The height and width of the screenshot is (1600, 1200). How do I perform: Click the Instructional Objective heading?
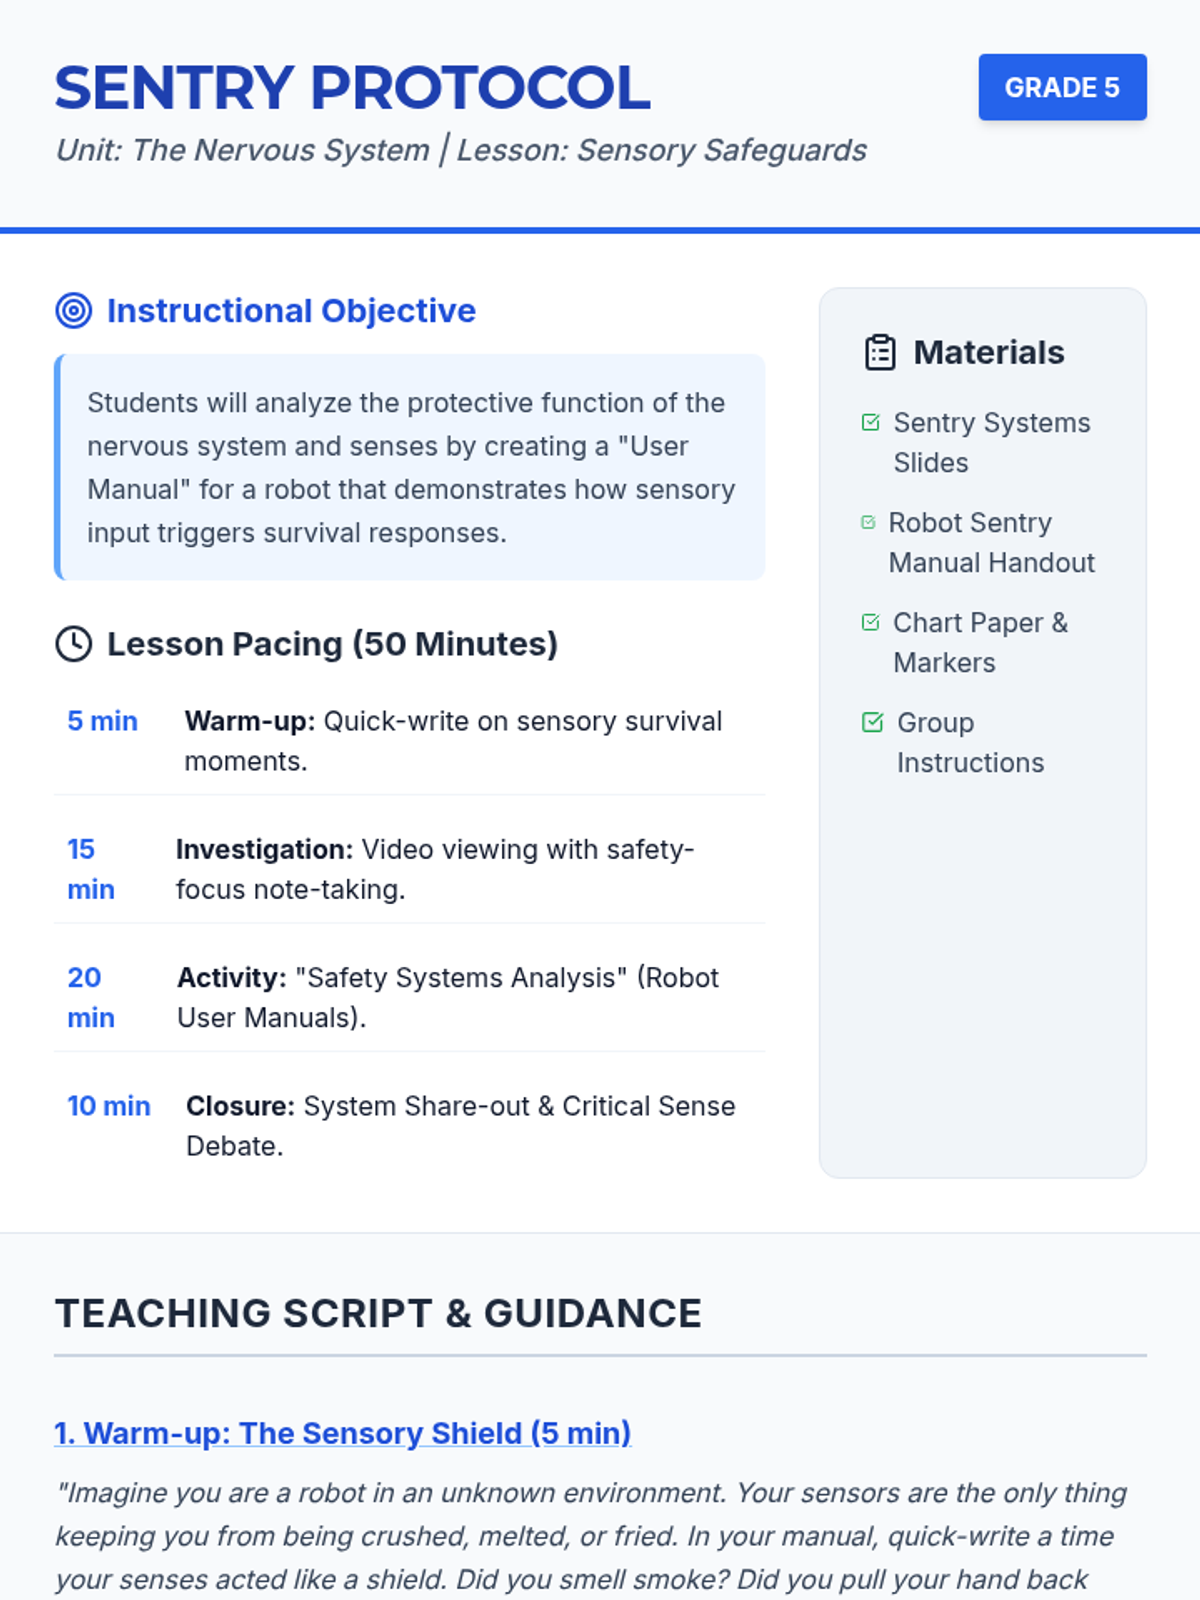(291, 311)
